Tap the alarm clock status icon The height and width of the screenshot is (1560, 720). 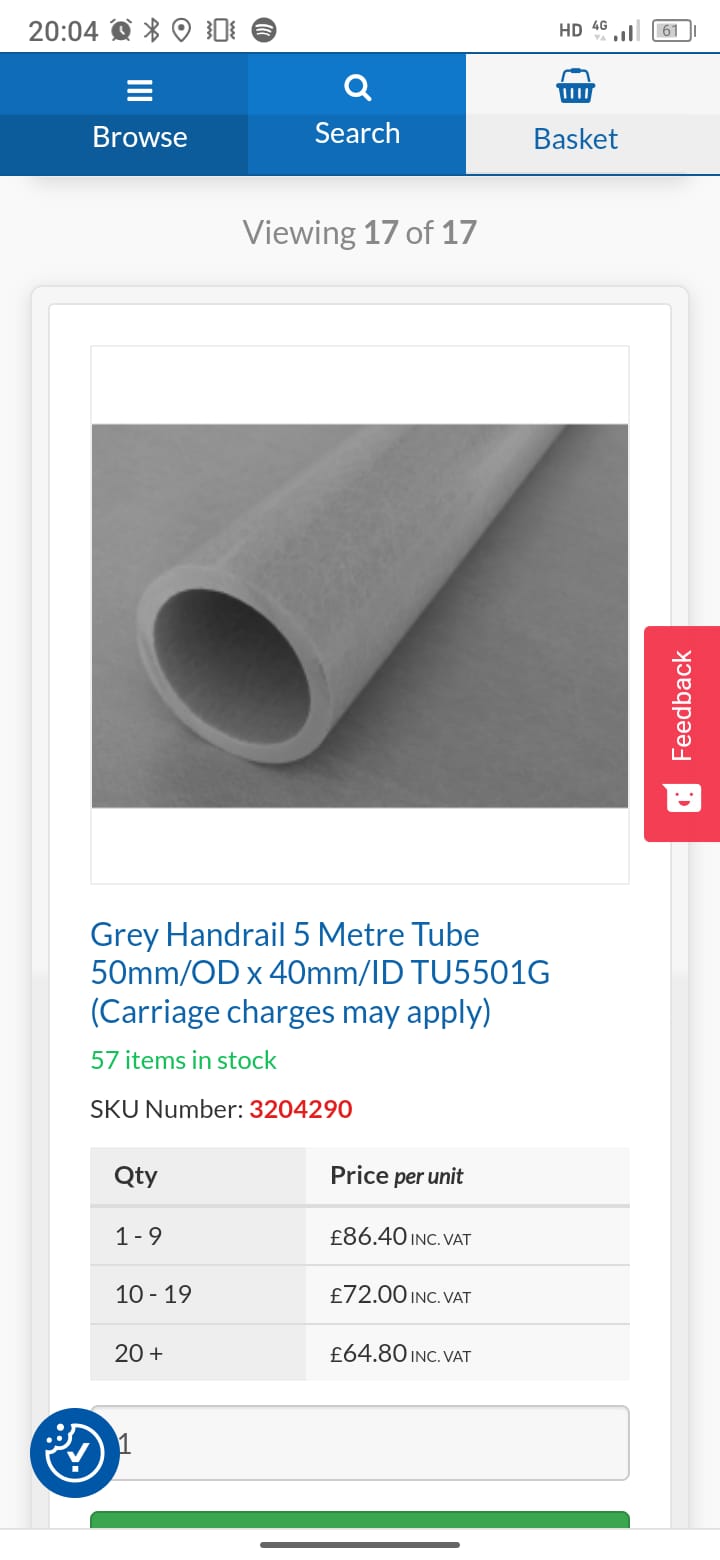(120, 31)
